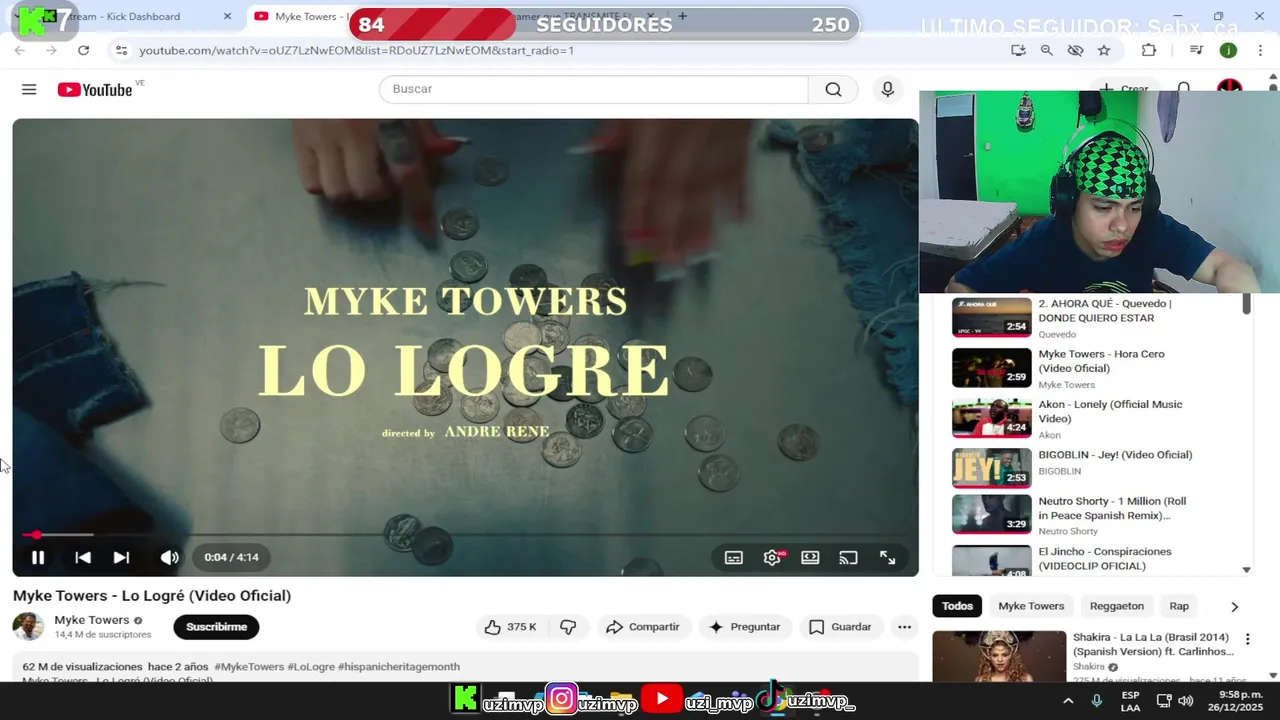Open the network icon in system tray
The image size is (1280, 720).
pyautogui.click(x=1164, y=701)
